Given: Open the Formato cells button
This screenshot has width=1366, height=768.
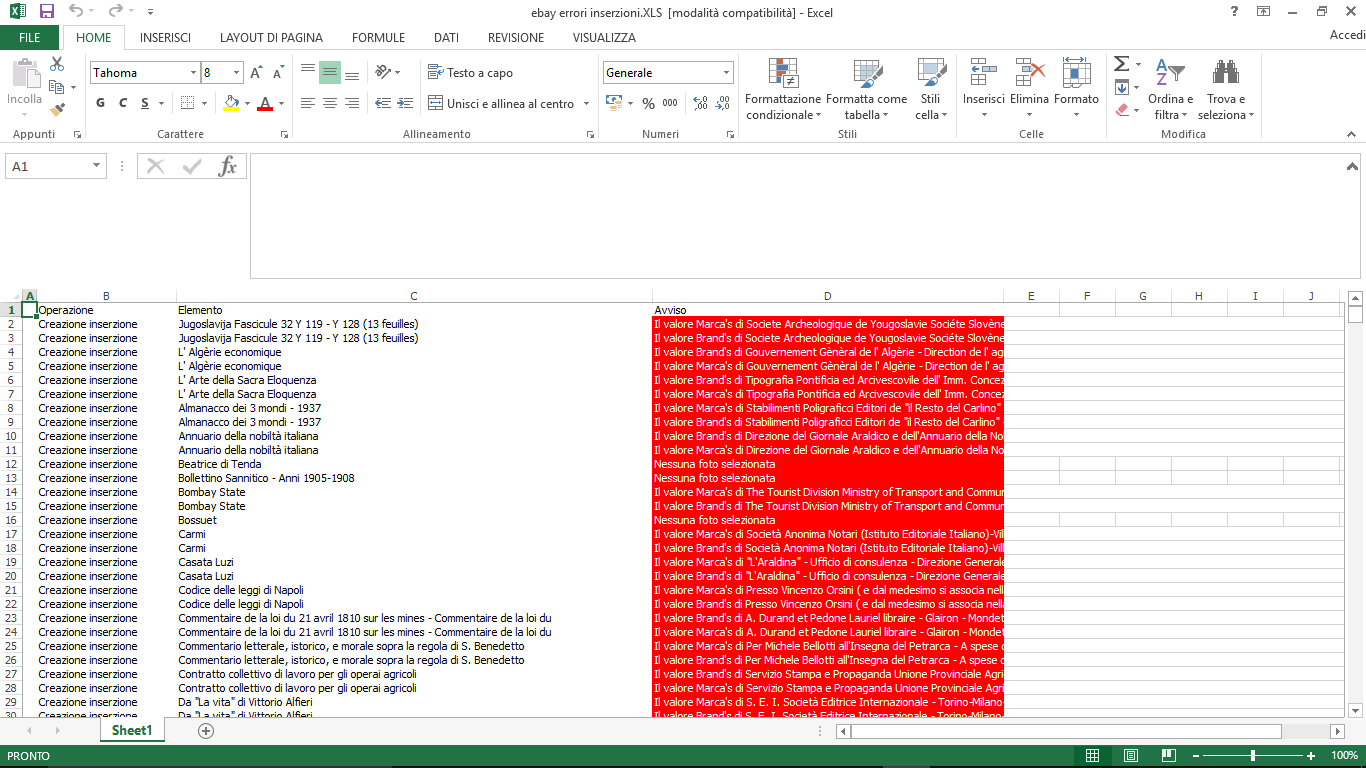Looking at the screenshot, I should [x=1076, y=90].
